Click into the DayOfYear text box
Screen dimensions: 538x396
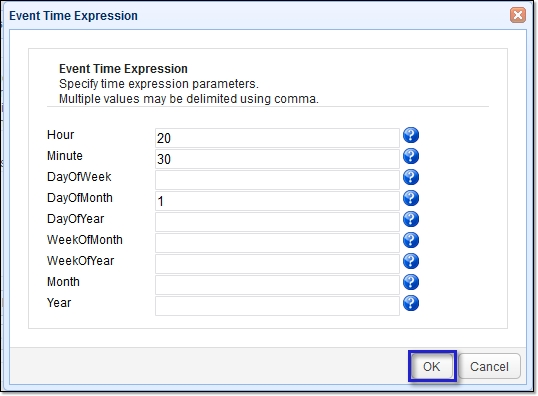coord(277,222)
